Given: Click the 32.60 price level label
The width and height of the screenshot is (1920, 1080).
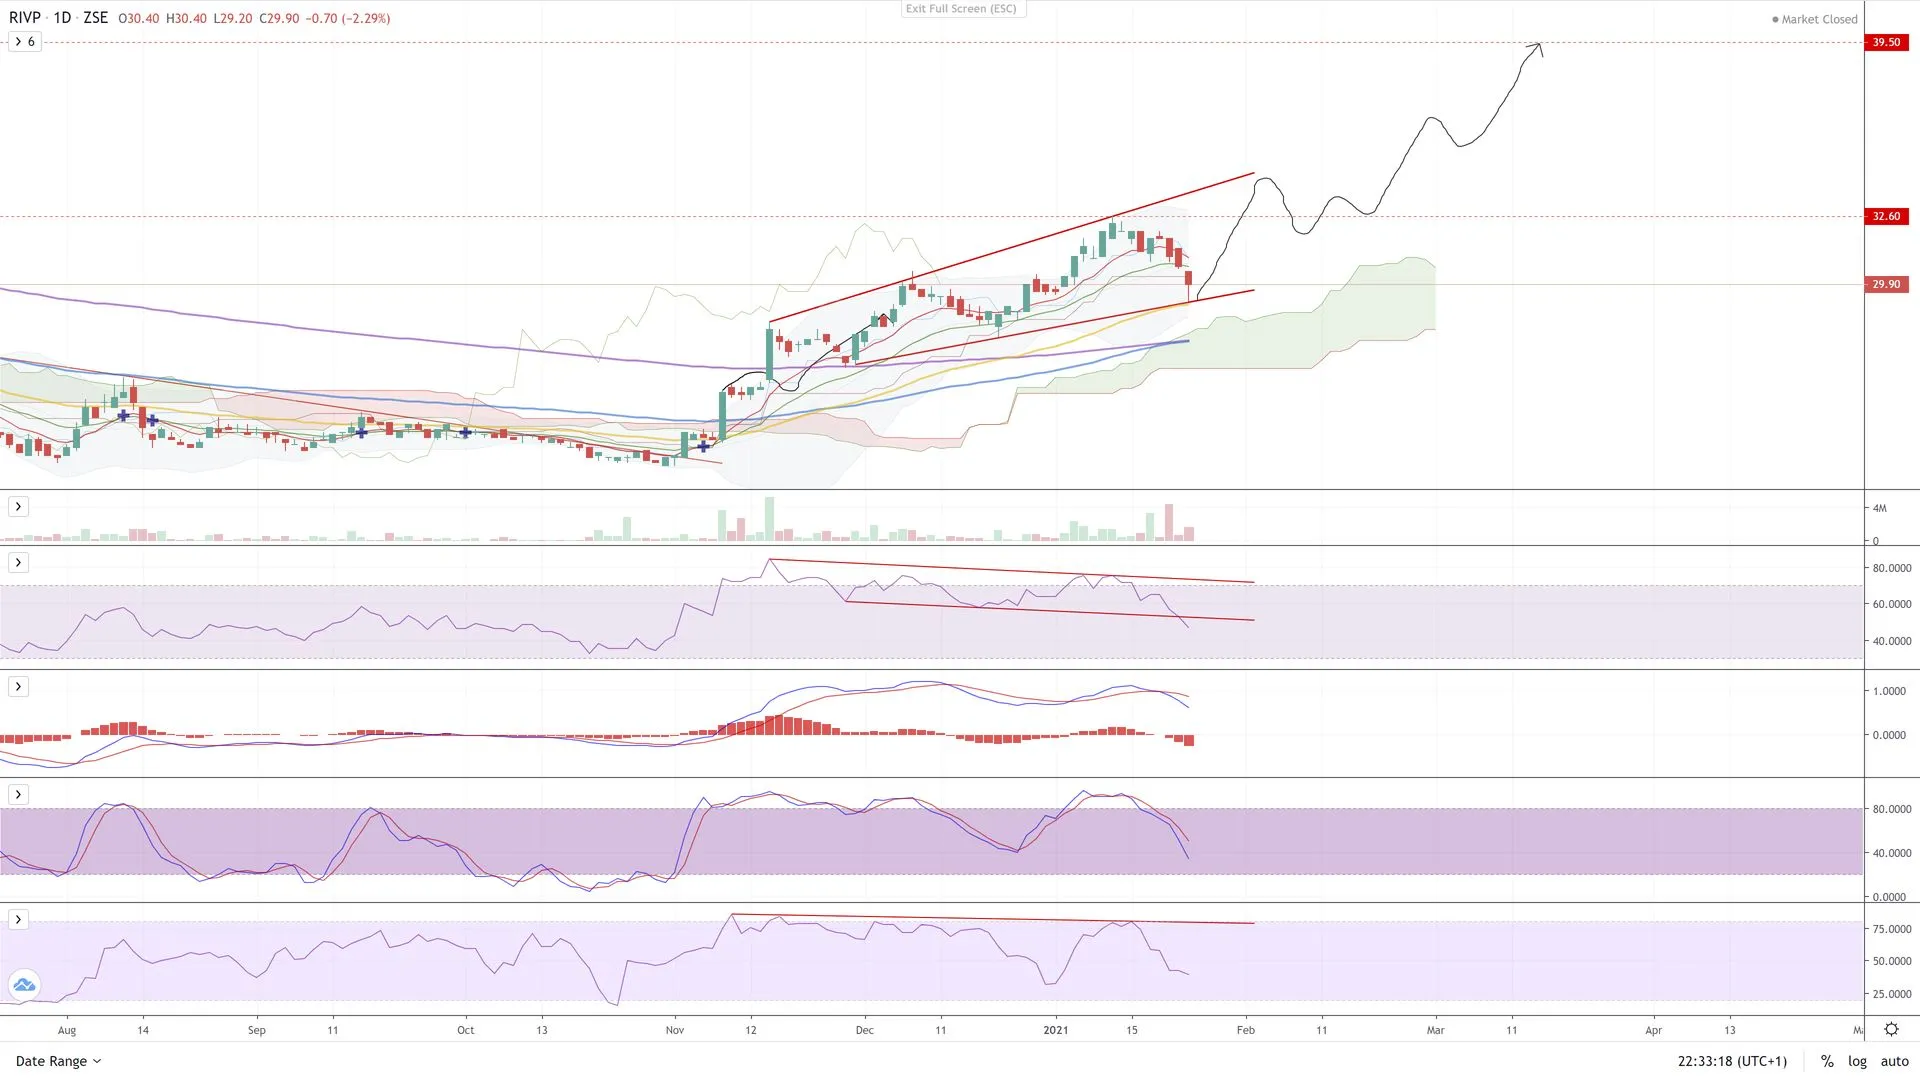Looking at the screenshot, I should 1886,216.
